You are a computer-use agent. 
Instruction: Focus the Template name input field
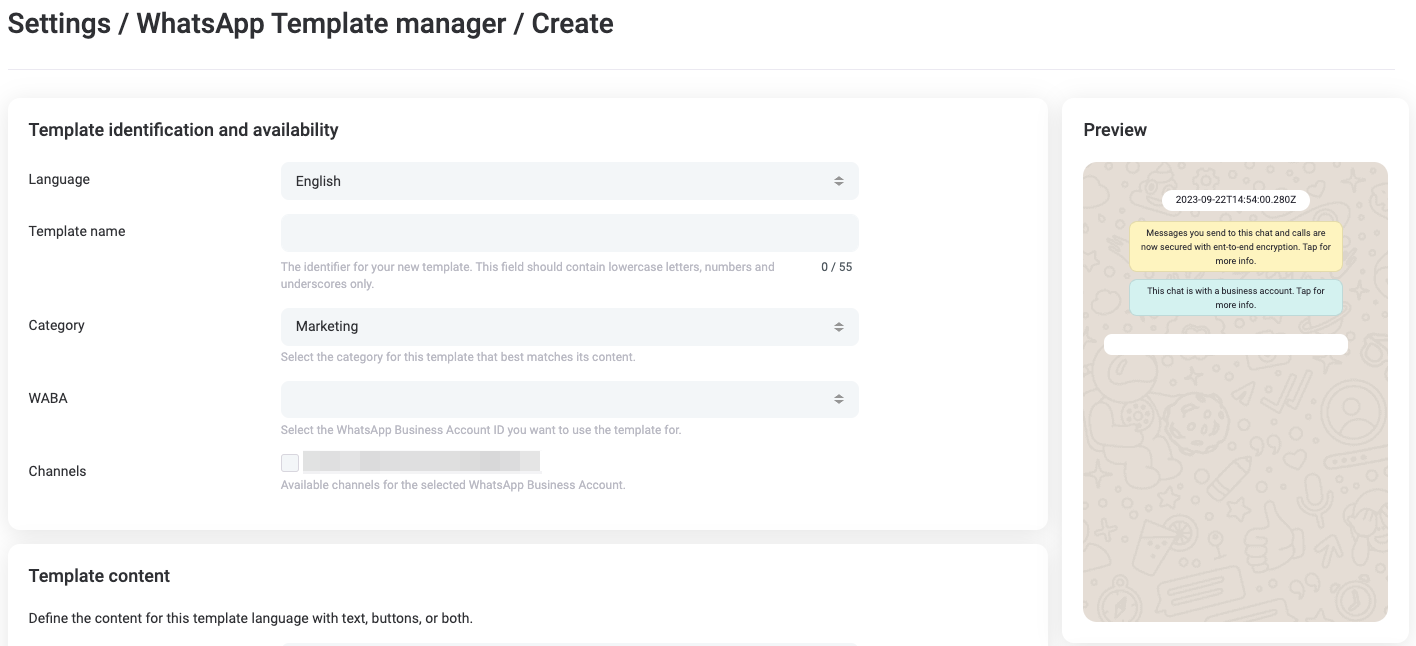tap(569, 233)
